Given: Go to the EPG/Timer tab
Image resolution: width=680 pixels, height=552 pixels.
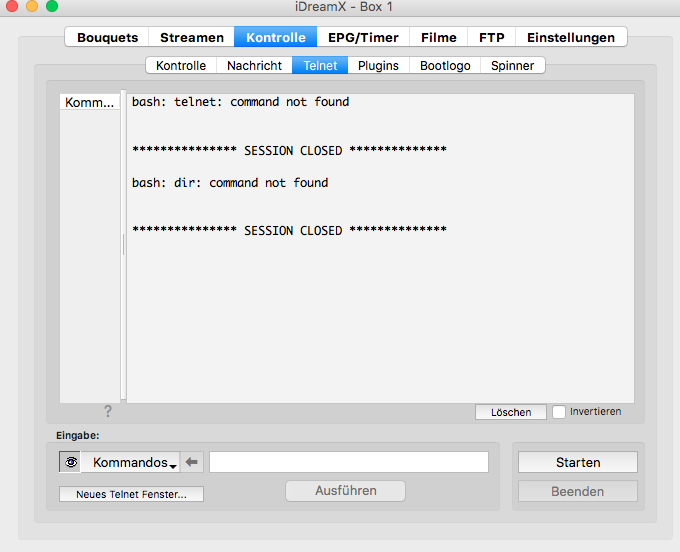Looking at the screenshot, I should click(x=363, y=37).
